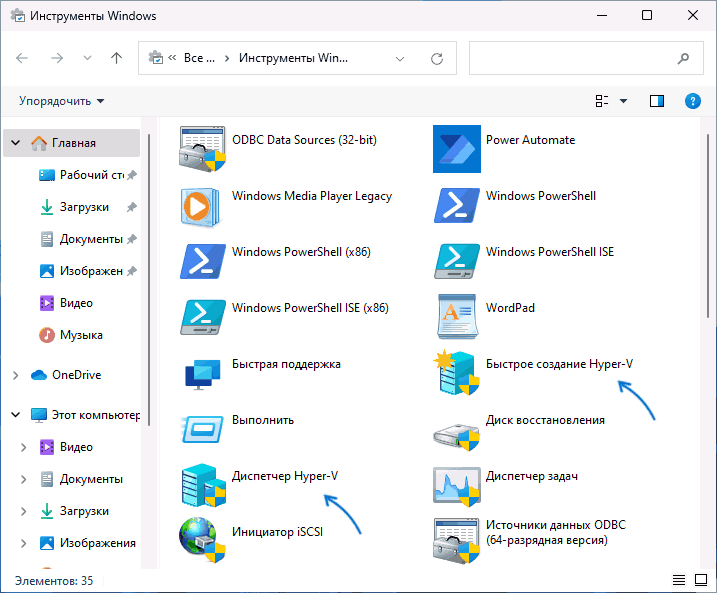The width and height of the screenshot is (717, 593).
Task: Select Источники данных ODBC 64-bit icon
Action: pos(457,541)
